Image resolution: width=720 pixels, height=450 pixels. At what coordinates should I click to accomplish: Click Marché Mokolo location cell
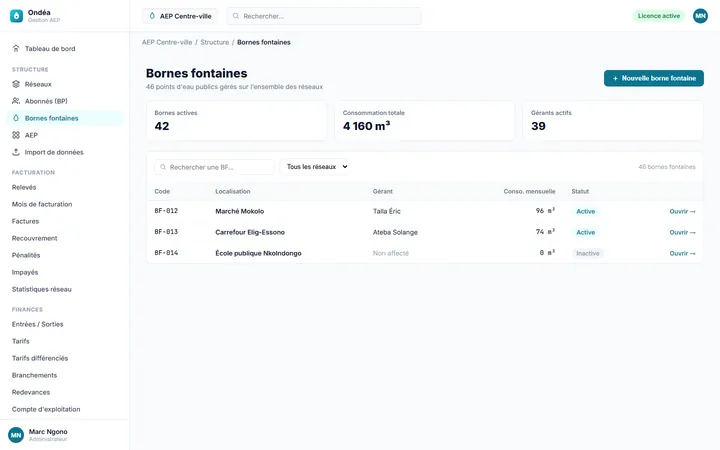pyautogui.click(x=240, y=211)
